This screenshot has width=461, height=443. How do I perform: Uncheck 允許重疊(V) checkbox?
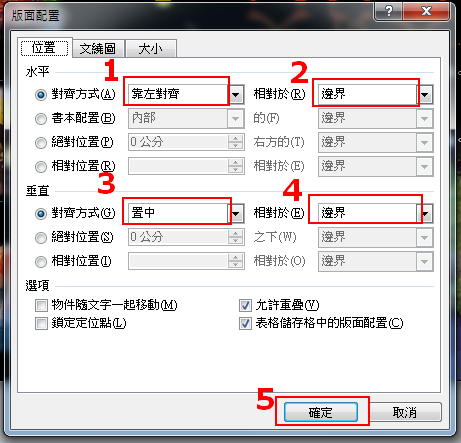pyautogui.click(x=245, y=305)
